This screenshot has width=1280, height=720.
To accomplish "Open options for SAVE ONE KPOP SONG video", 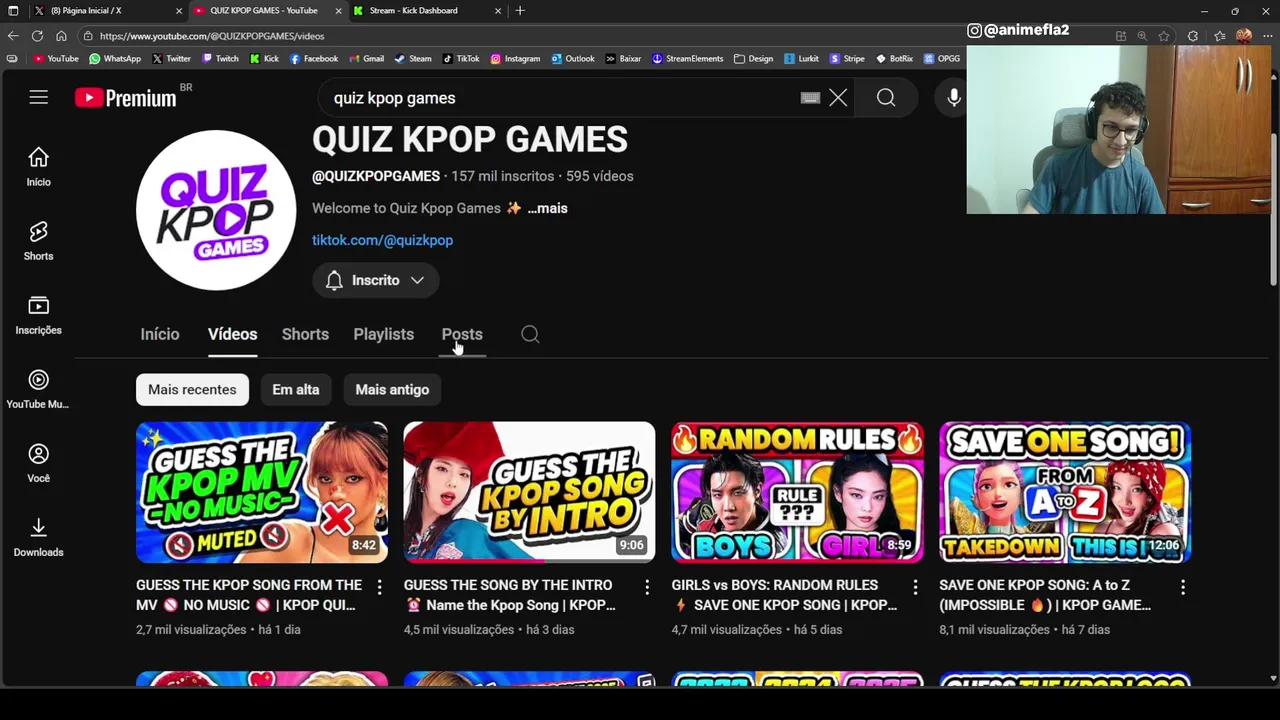I will (x=1183, y=587).
